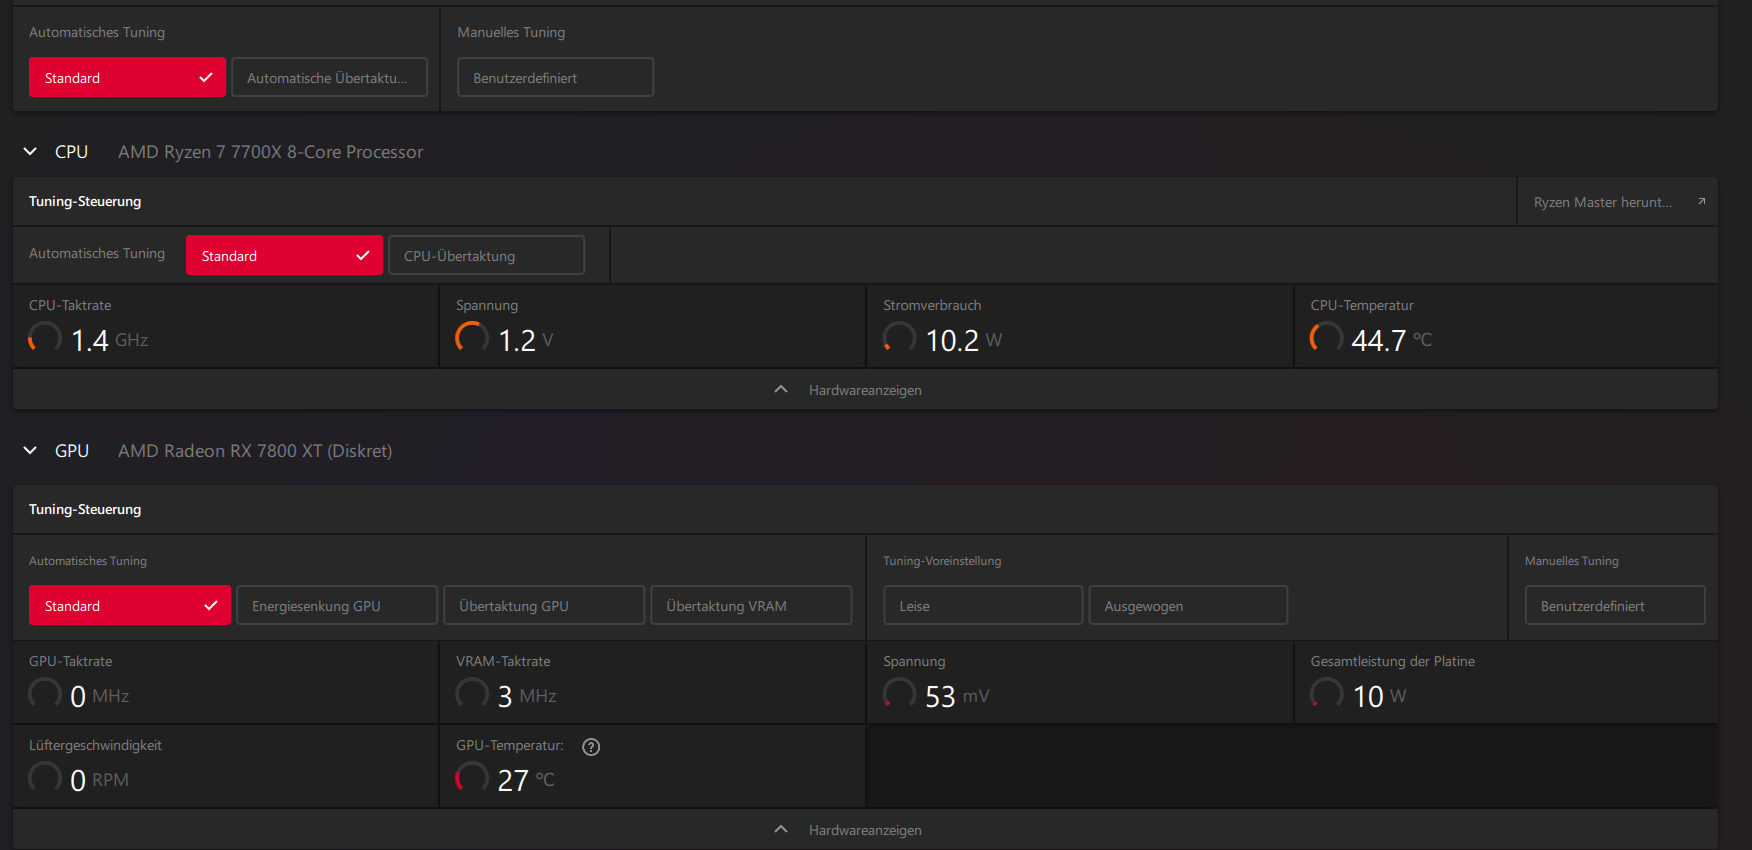Click the 27 °C GPU temperature value
The width and height of the screenshot is (1752, 850).
(526, 781)
